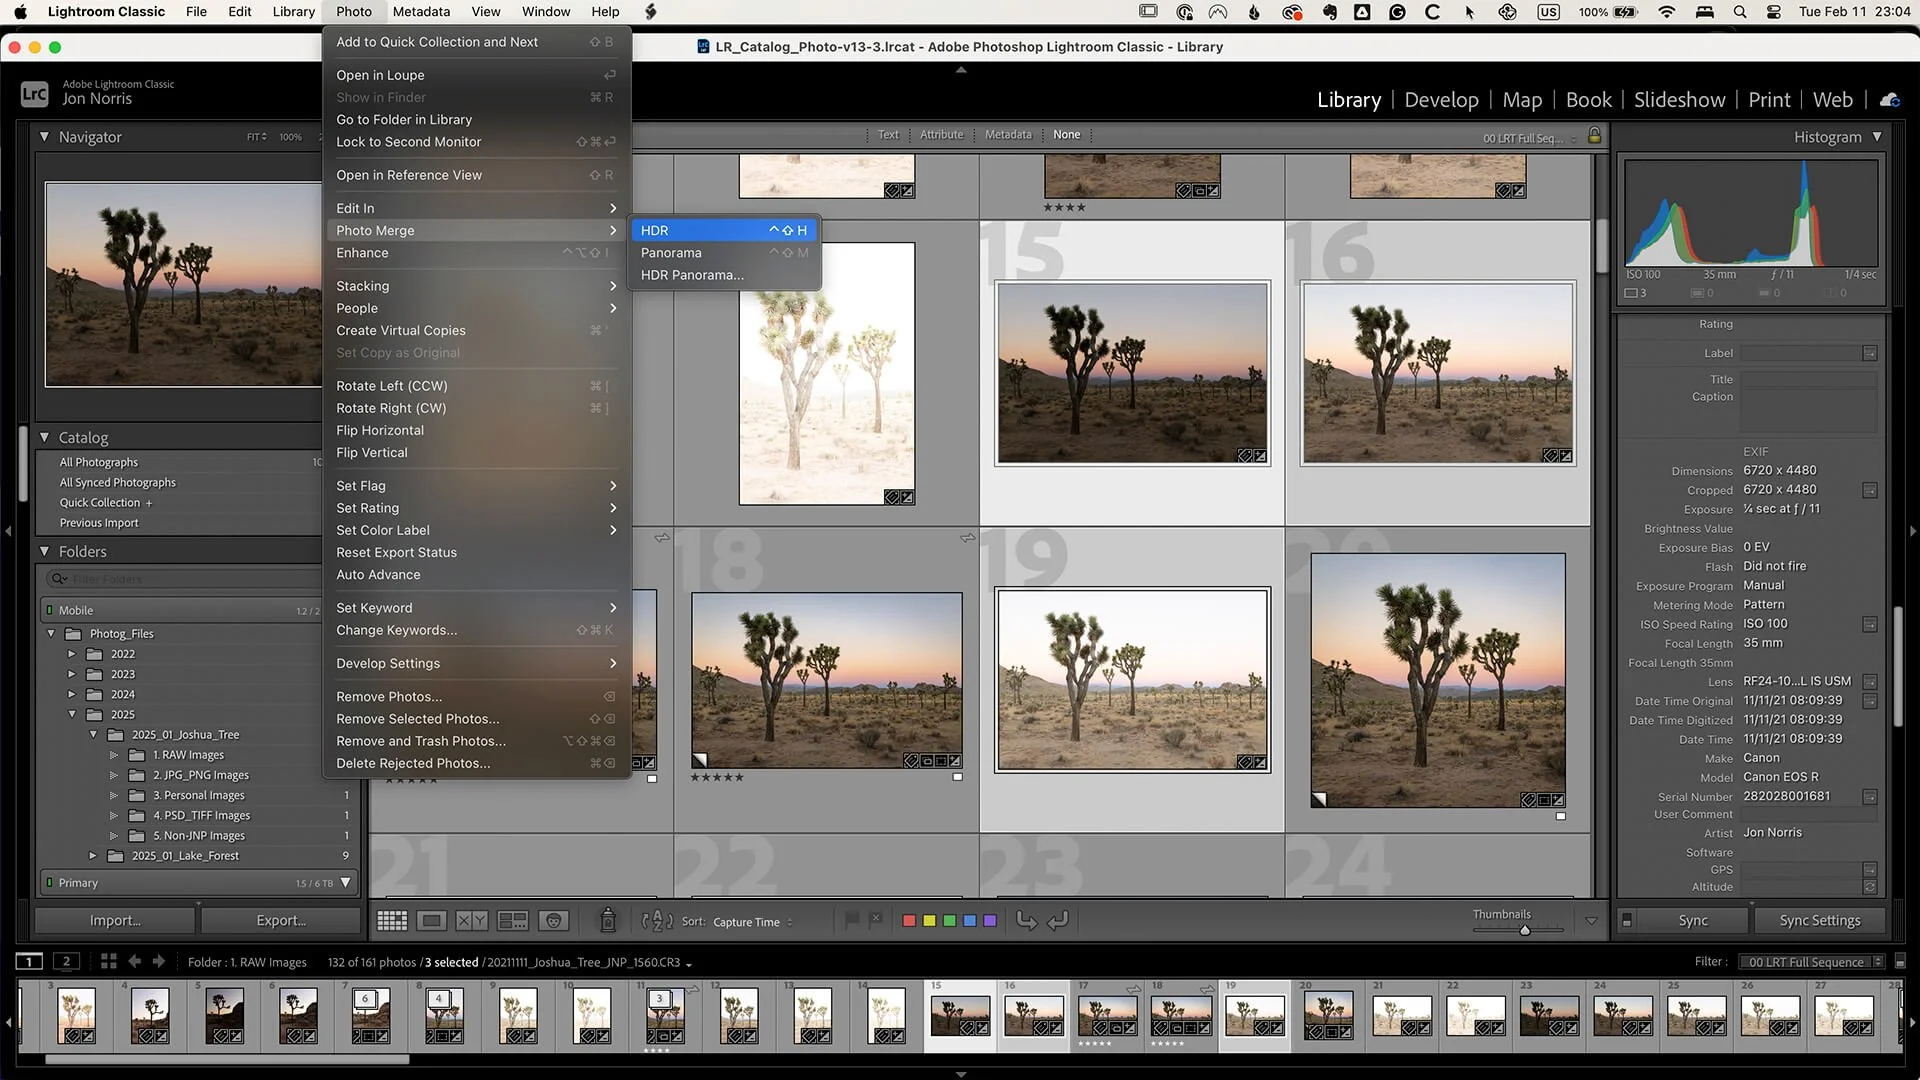Collapse the Navigator panel triangle
Screen dimensions: 1920x1080
click(44, 137)
